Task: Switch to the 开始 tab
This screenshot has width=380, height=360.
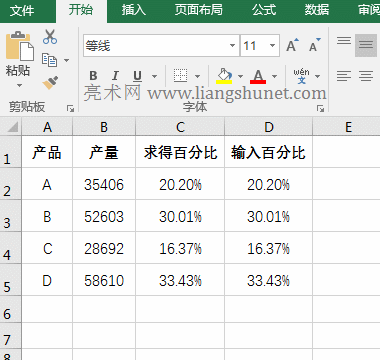Action: click(x=81, y=10)
